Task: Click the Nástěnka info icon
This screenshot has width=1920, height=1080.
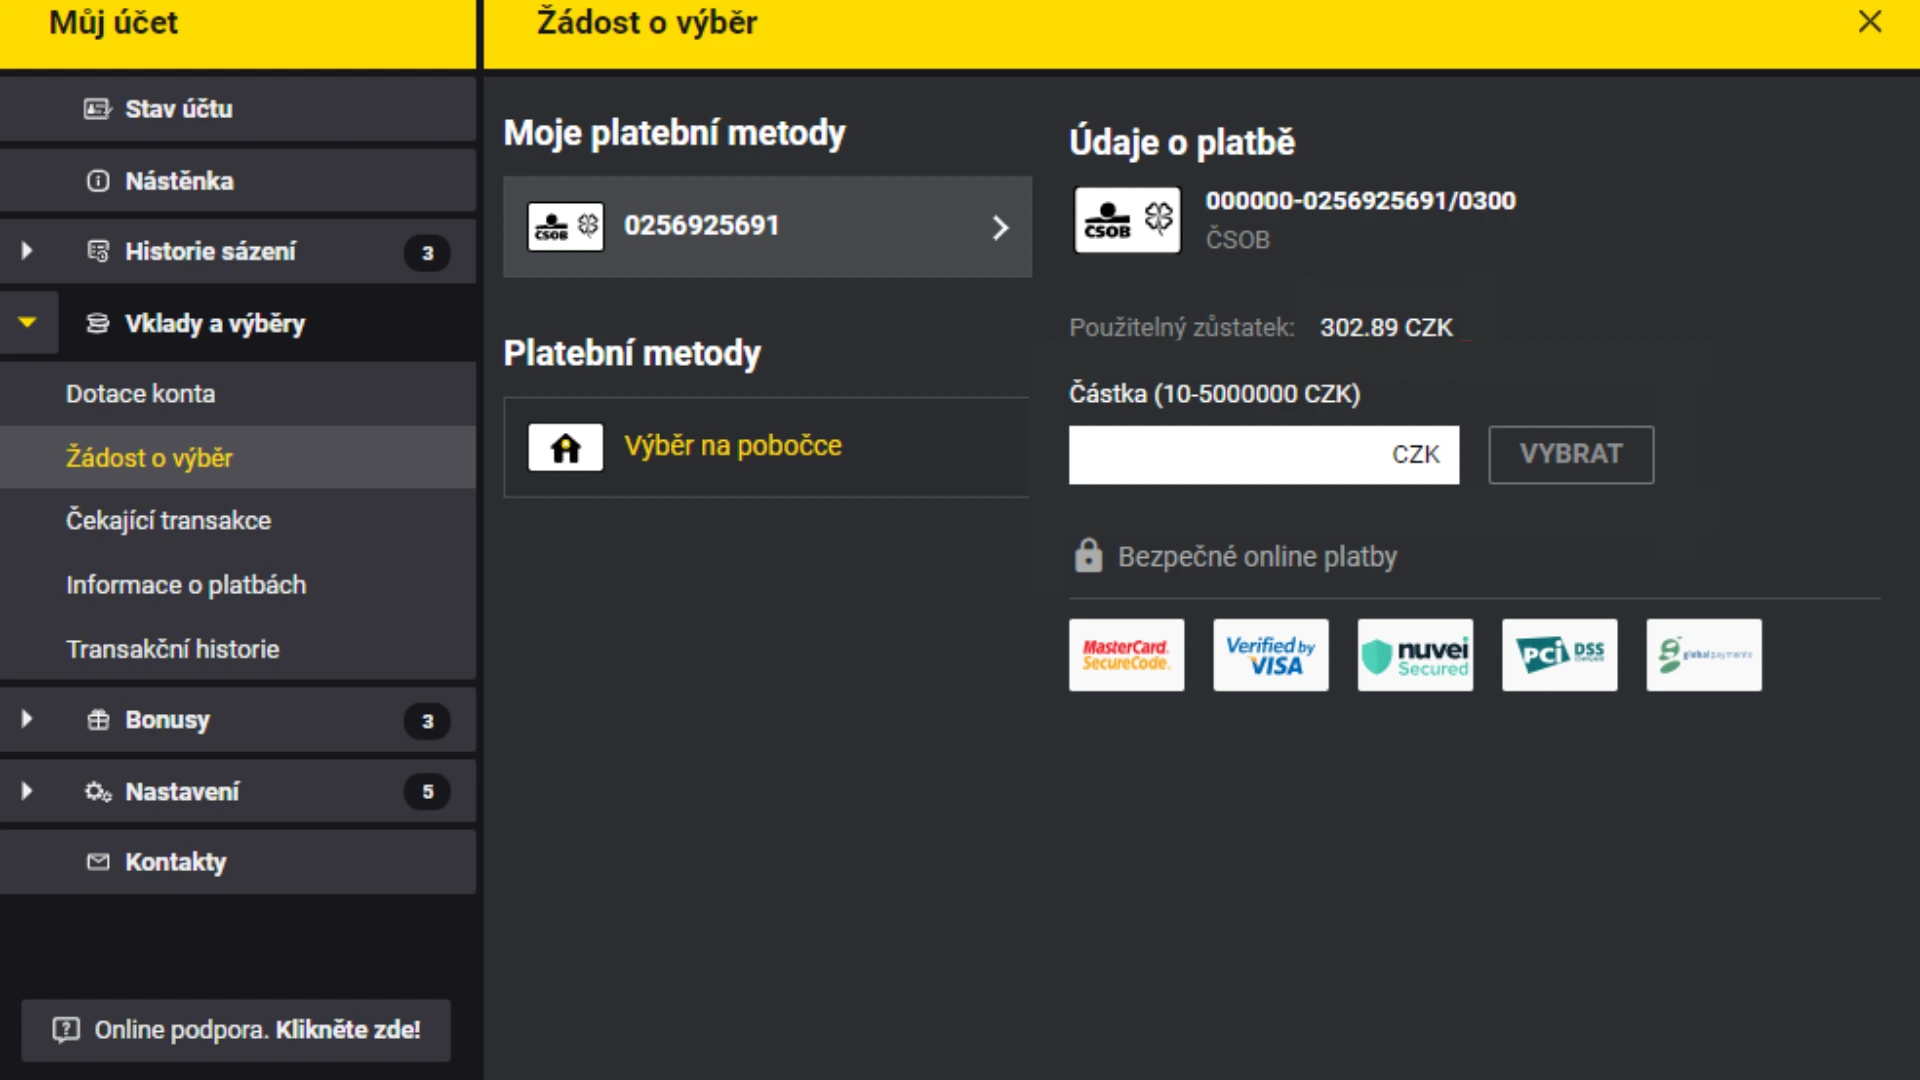Action: [x=97, y=181]
